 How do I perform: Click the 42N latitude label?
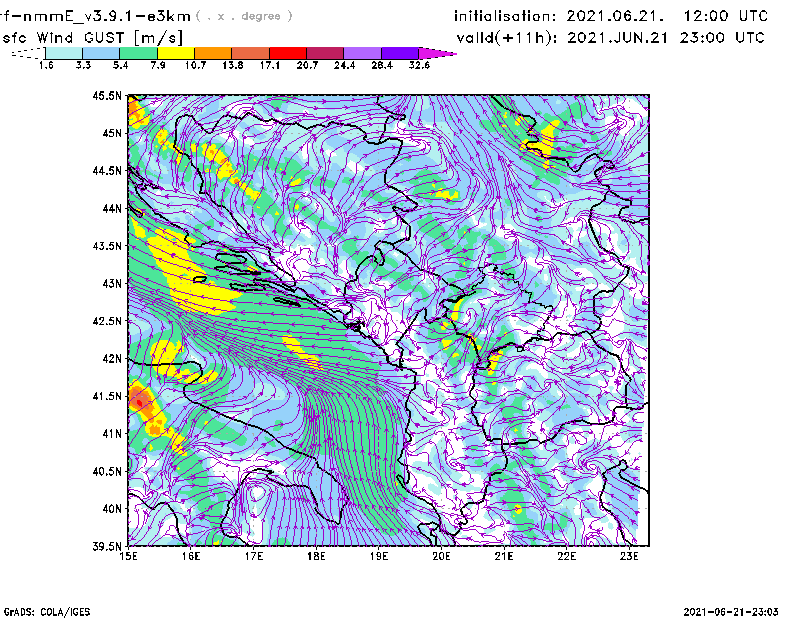click(112, 359)
